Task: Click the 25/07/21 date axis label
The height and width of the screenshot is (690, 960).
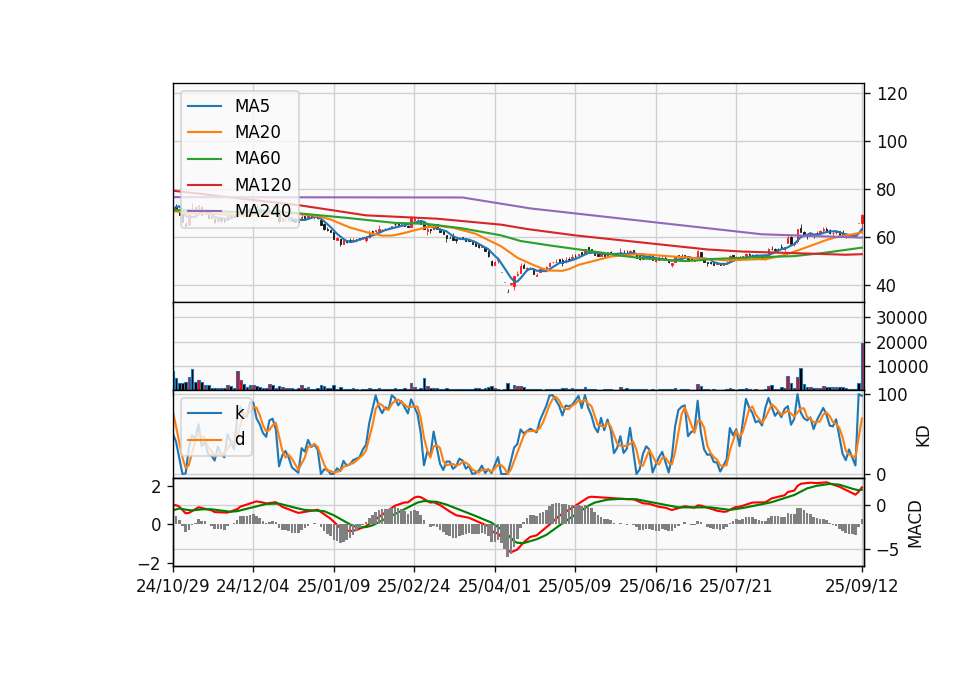Action: (x=736, y=587)
